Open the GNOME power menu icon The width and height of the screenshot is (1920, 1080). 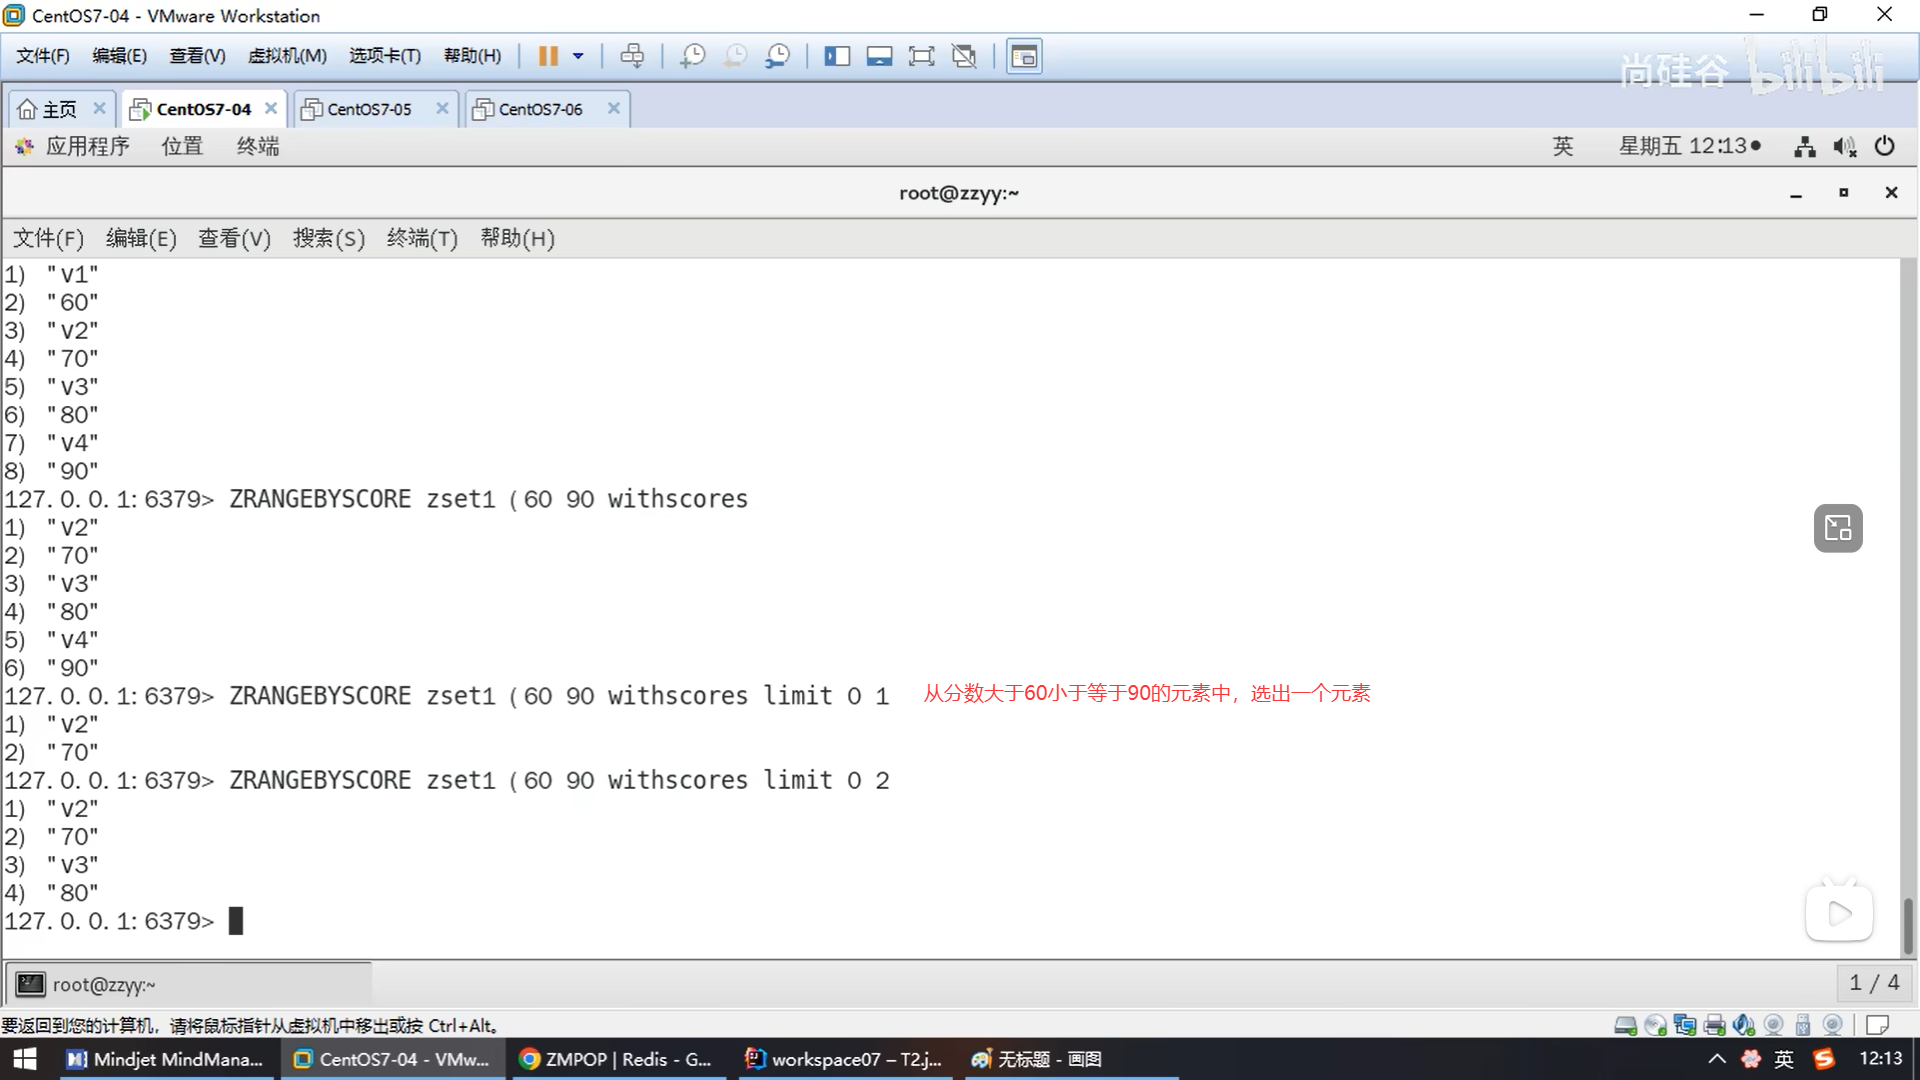[x=1885, y=146]
